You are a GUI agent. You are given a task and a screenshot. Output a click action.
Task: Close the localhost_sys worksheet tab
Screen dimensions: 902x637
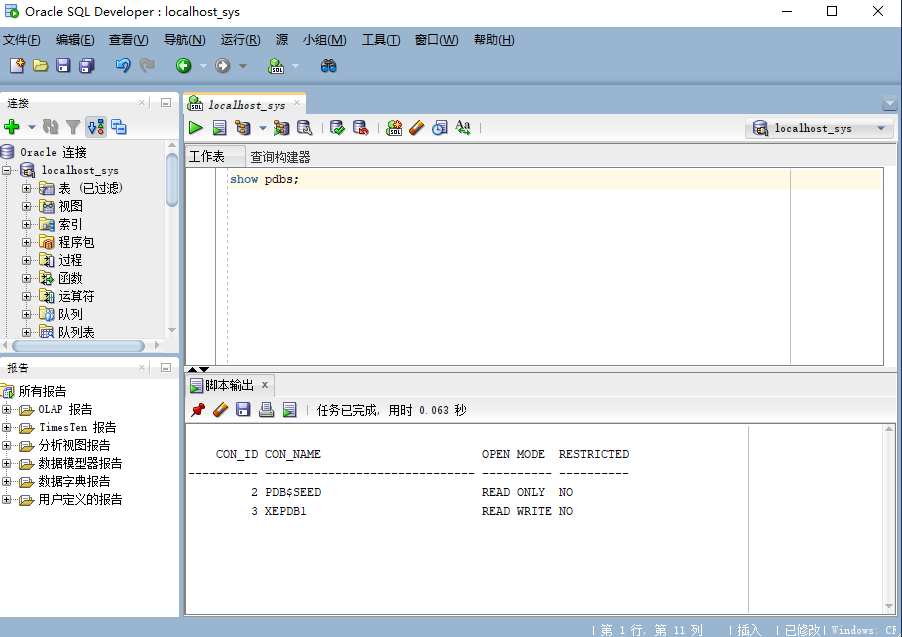pos(297,103)
